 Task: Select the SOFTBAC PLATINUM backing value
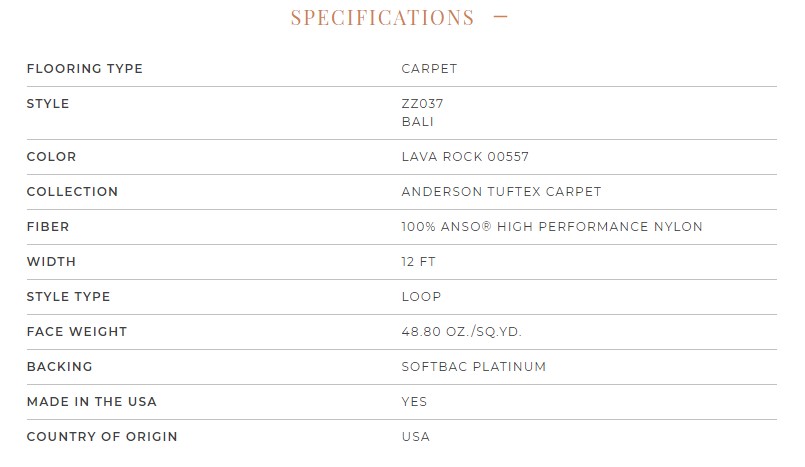click(x=474, y=366)
